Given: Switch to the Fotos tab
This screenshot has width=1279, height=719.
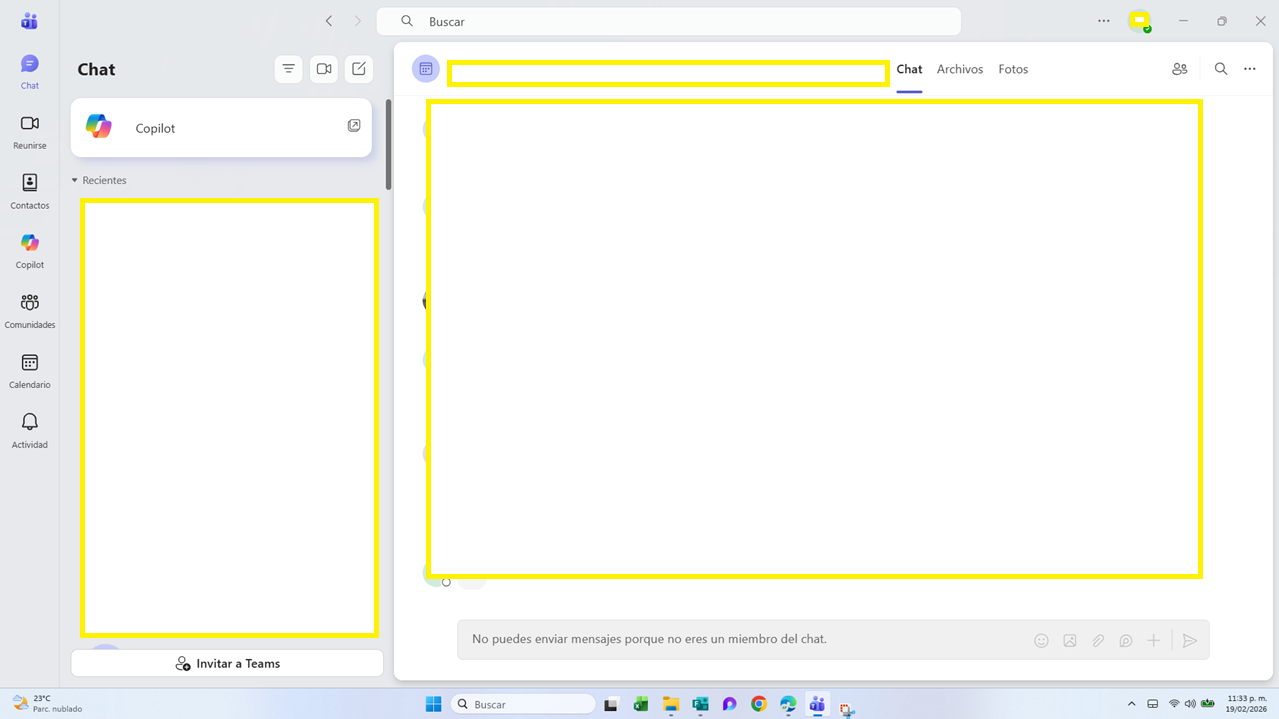Looking at the screenshot, I should [x=1013, y=69].
